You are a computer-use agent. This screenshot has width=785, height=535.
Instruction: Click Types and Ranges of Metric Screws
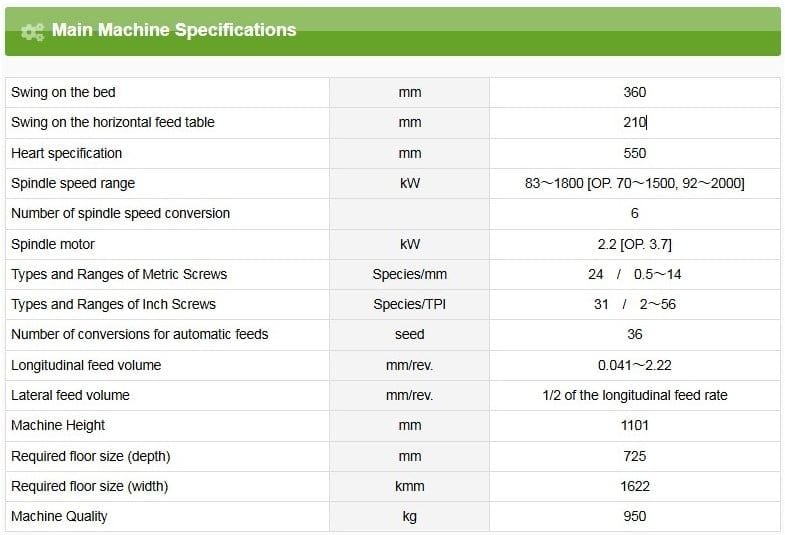[119, 274]
